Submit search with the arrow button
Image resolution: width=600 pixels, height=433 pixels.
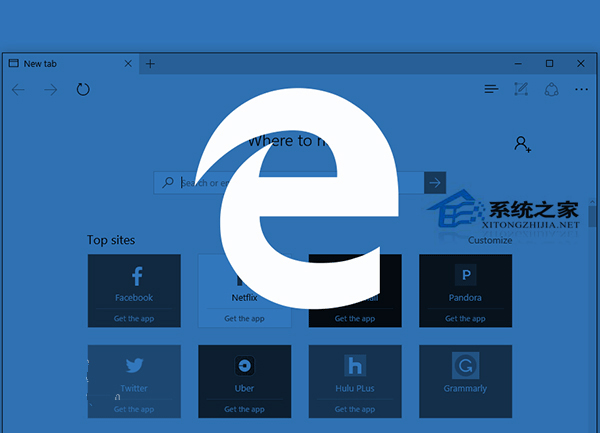434,182
